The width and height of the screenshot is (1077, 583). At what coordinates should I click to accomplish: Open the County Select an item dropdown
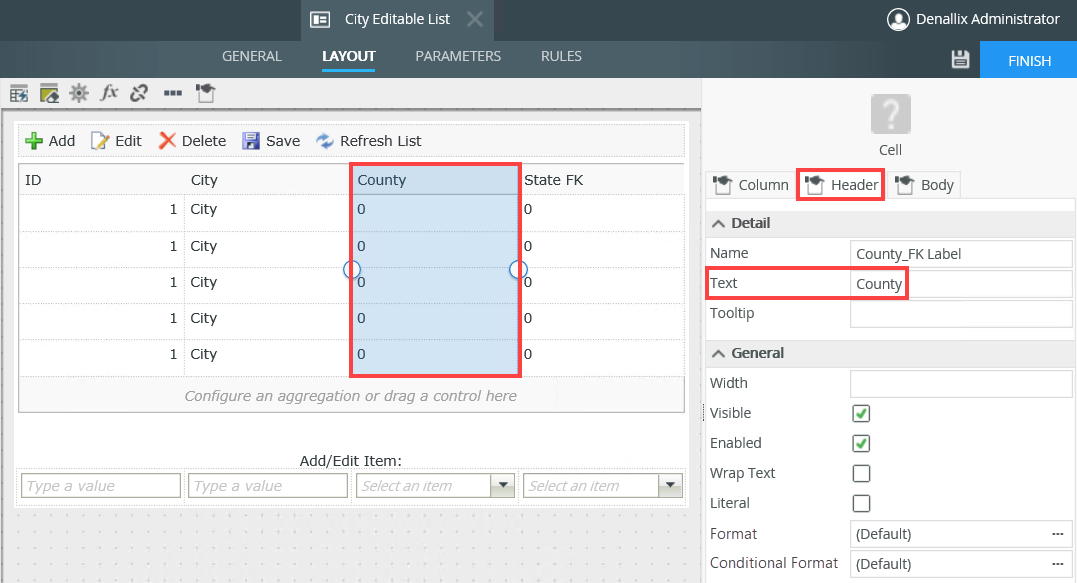(503, 485)
